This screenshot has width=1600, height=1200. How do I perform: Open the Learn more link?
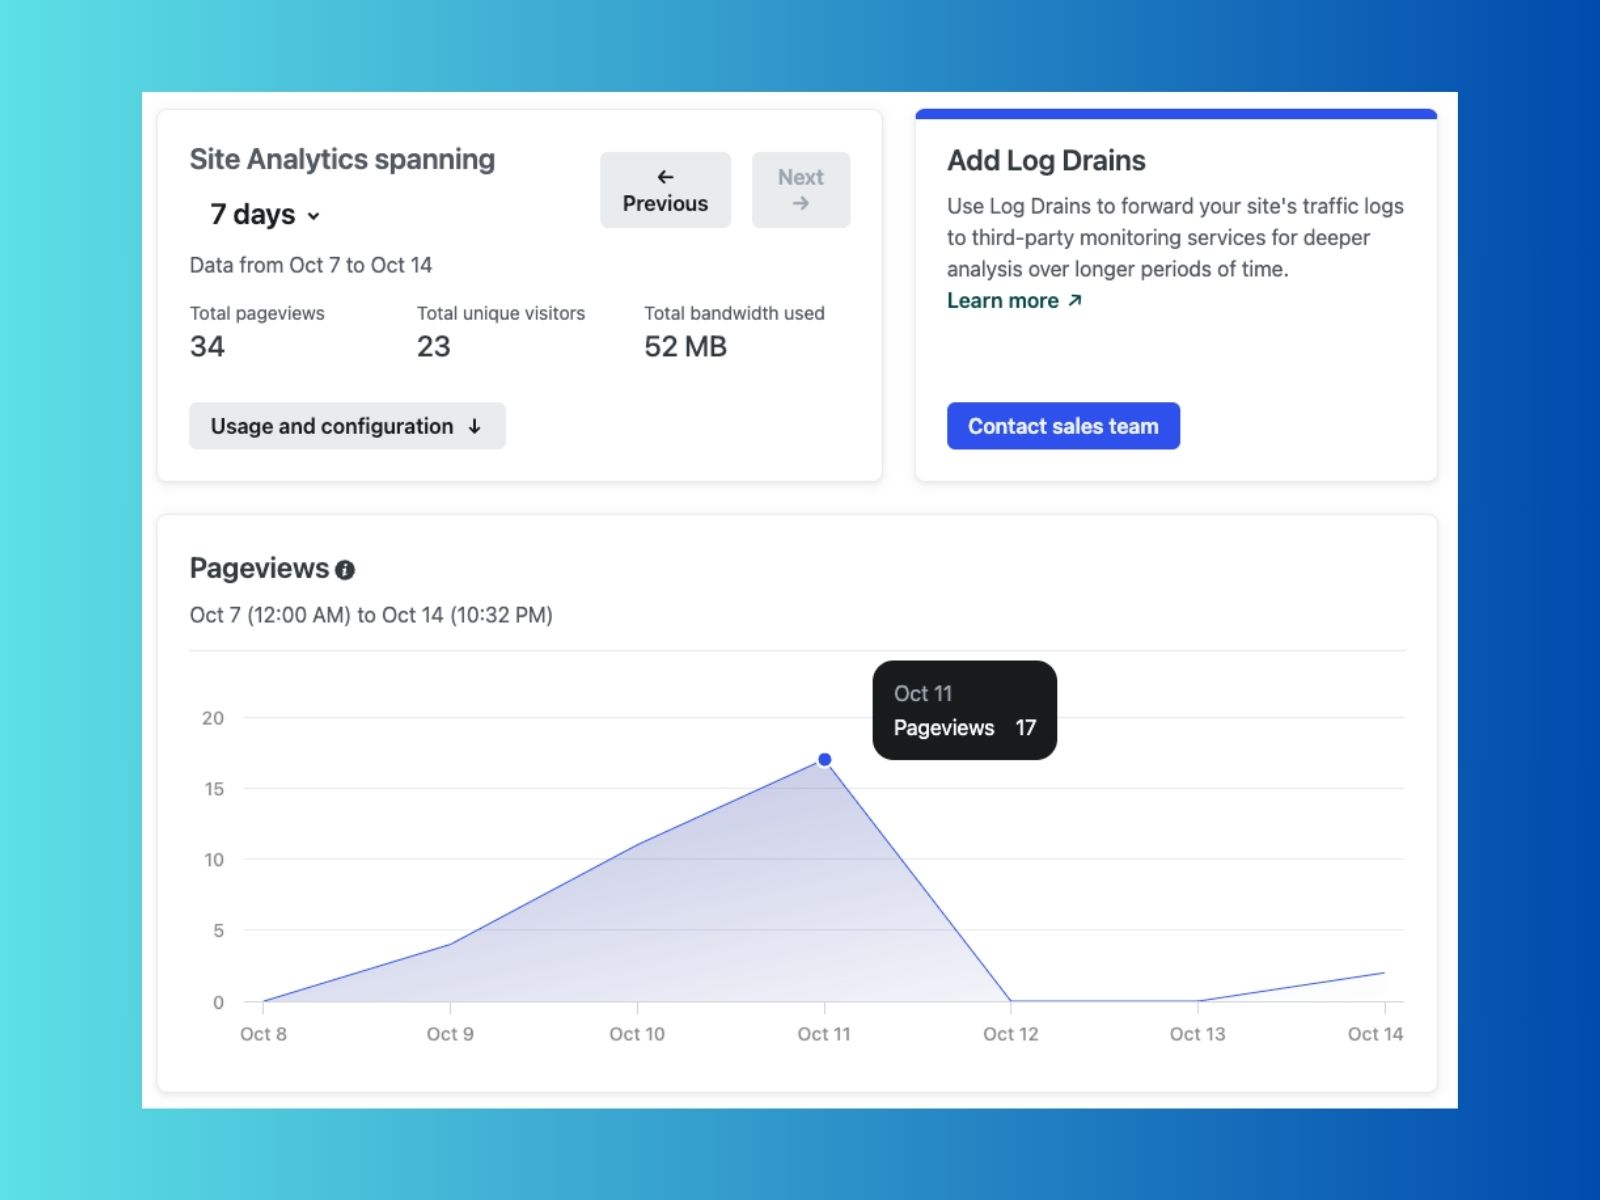click(x=1002, y=300)
